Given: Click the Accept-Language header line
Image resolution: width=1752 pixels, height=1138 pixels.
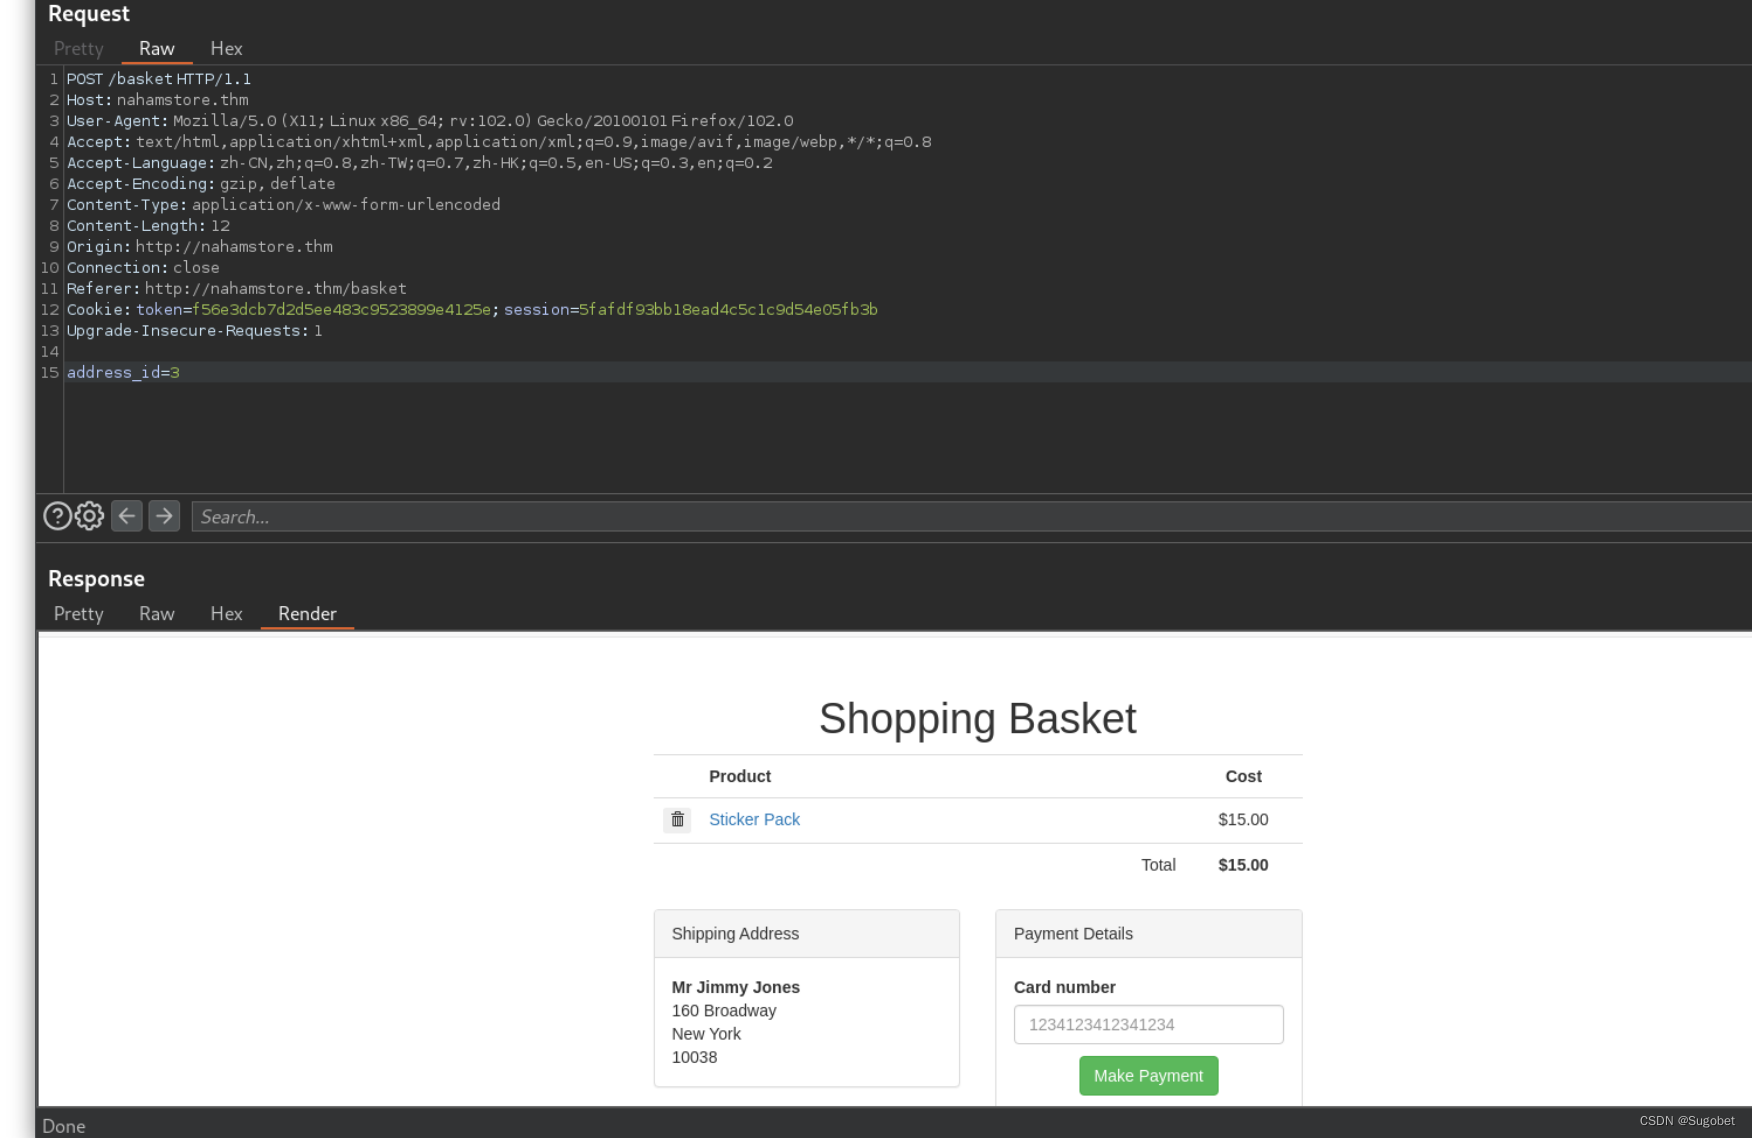Looking at the screenshot, I should [x=420, y=163].
